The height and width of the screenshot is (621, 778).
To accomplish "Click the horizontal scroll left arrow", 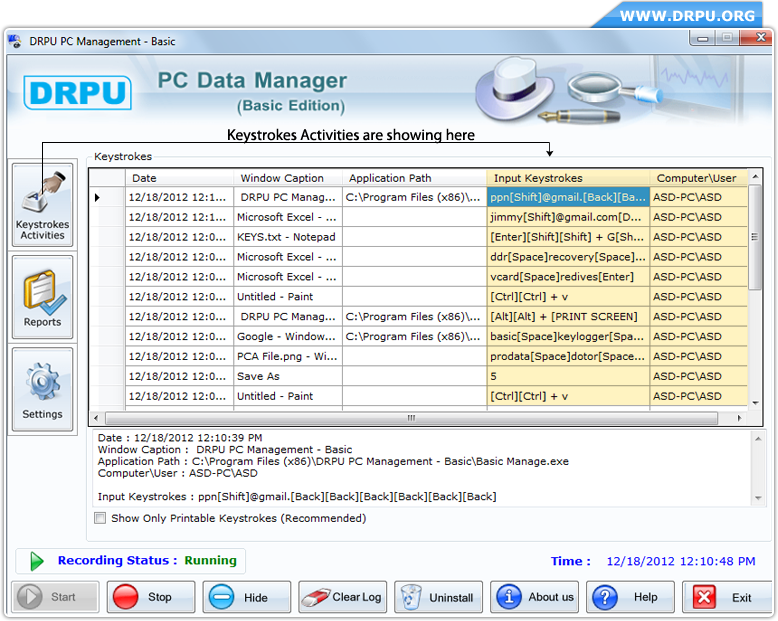I will [96, 418].
